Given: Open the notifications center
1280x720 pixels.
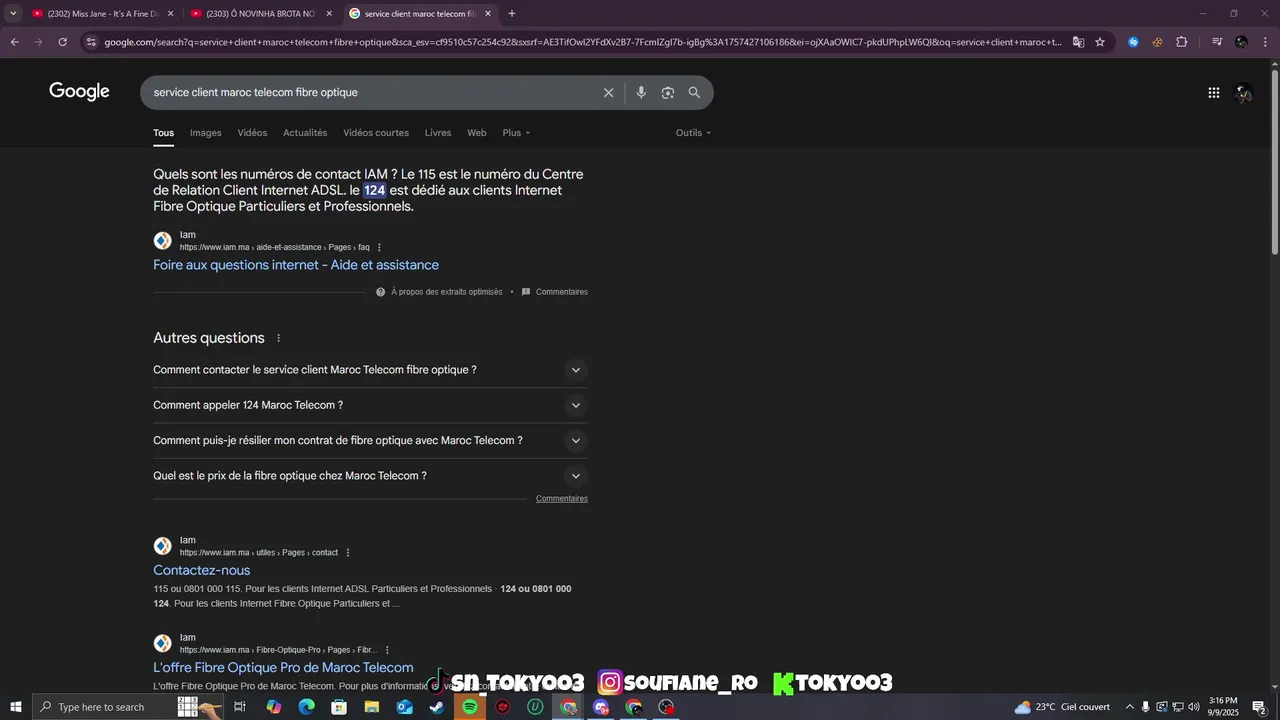Looking at the screenshot, I should point(1260,707).
